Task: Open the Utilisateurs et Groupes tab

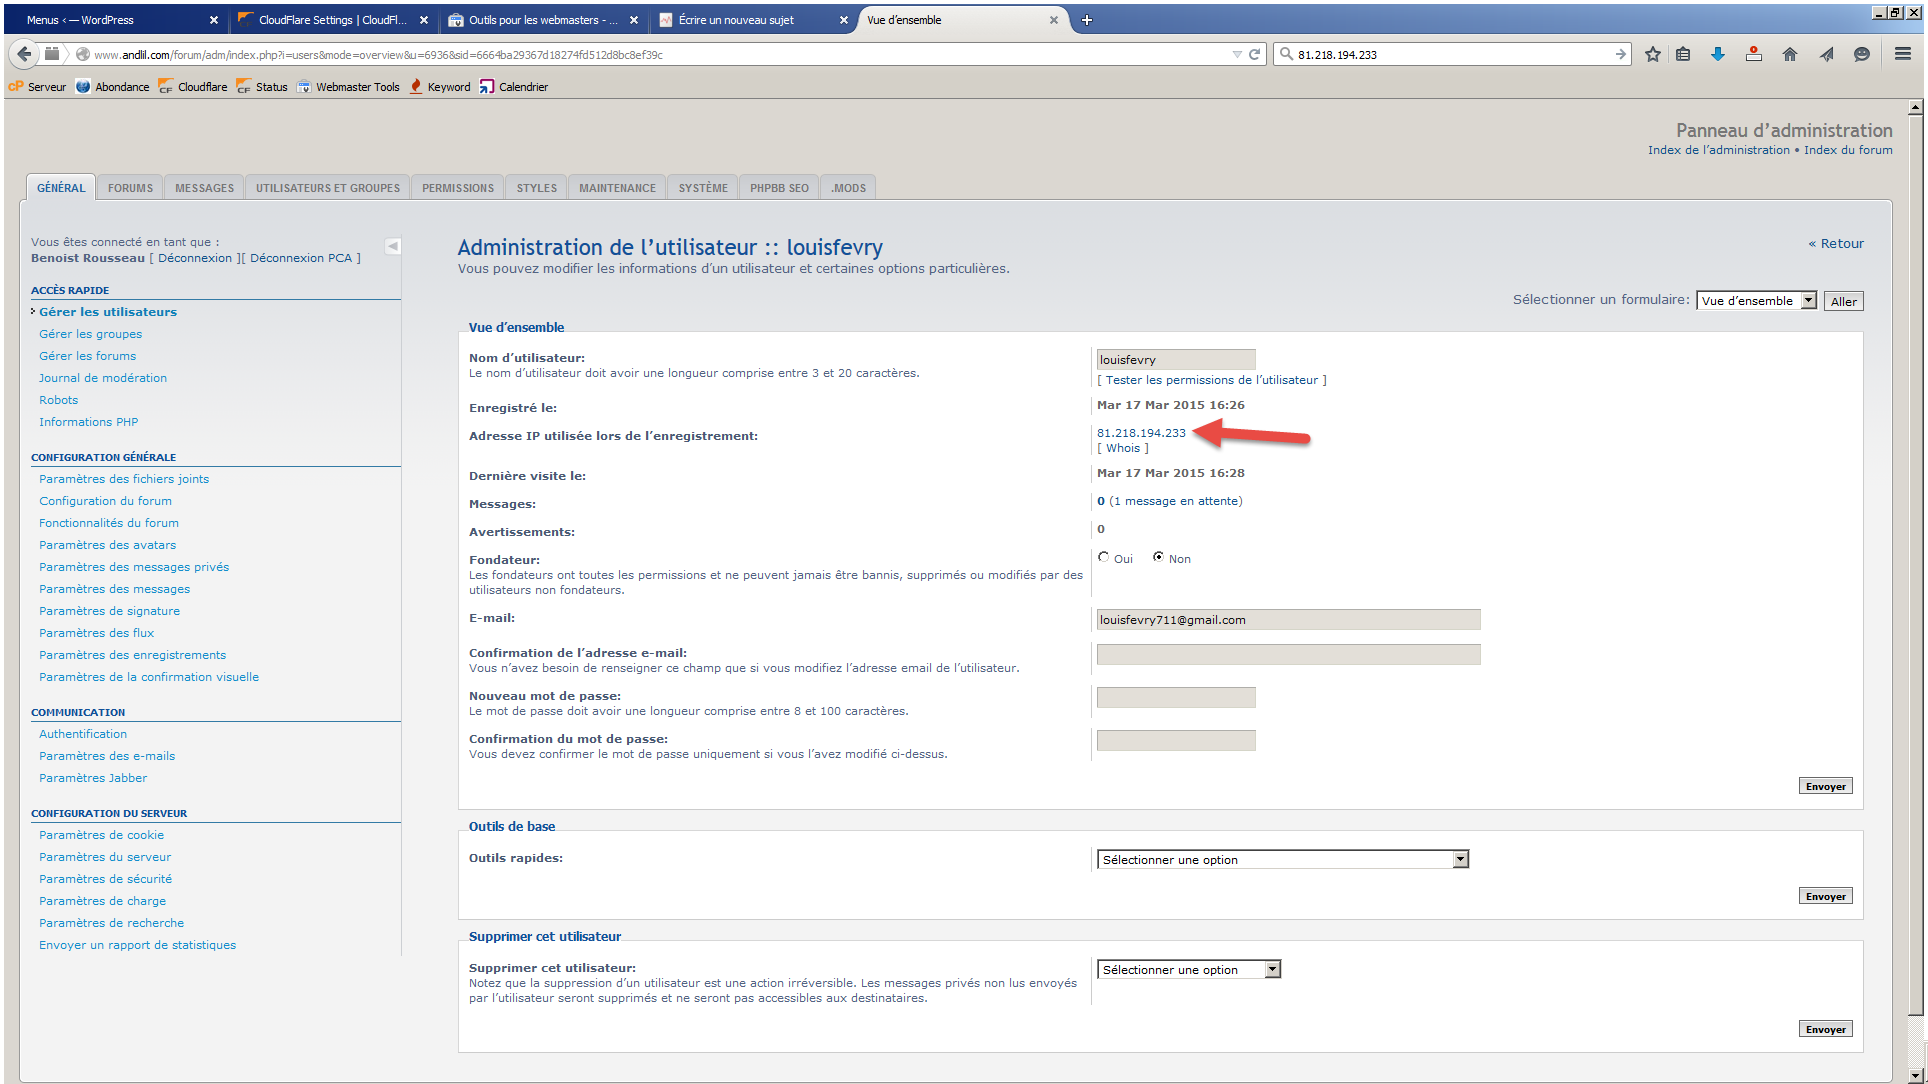Action: tap(327, 188)
